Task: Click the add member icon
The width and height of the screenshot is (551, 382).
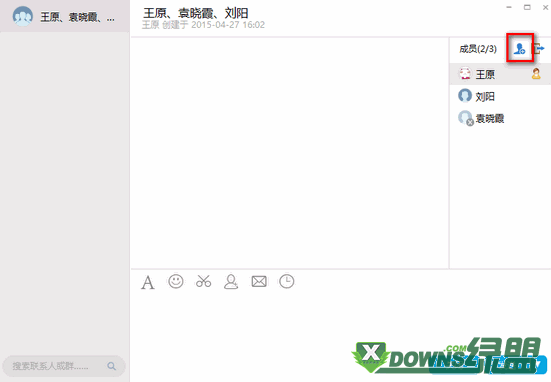Action: [519, 48]
